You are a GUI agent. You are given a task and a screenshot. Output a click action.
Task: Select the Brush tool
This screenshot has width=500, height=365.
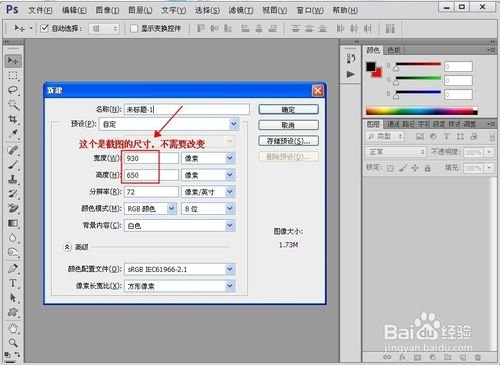tap(13, 165)
